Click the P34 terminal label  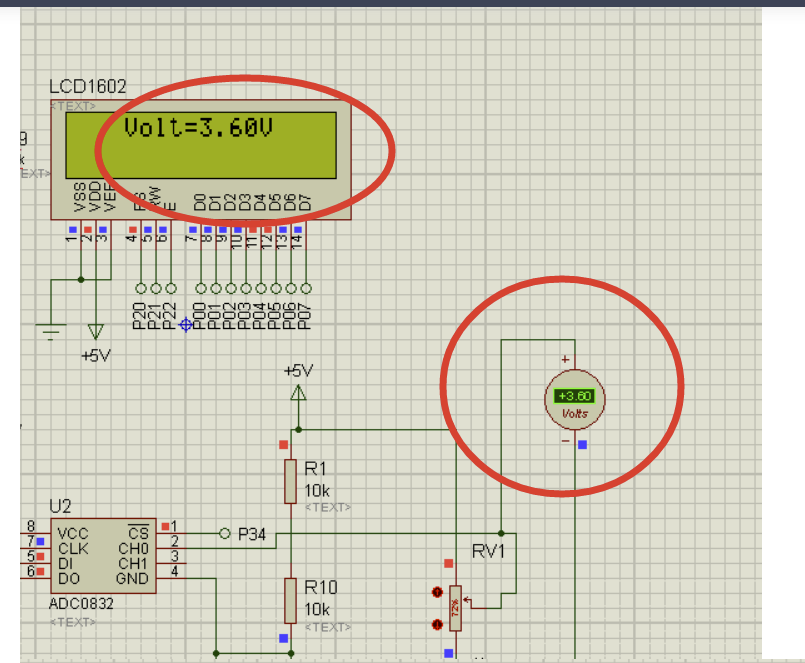(x=252, y=534)
